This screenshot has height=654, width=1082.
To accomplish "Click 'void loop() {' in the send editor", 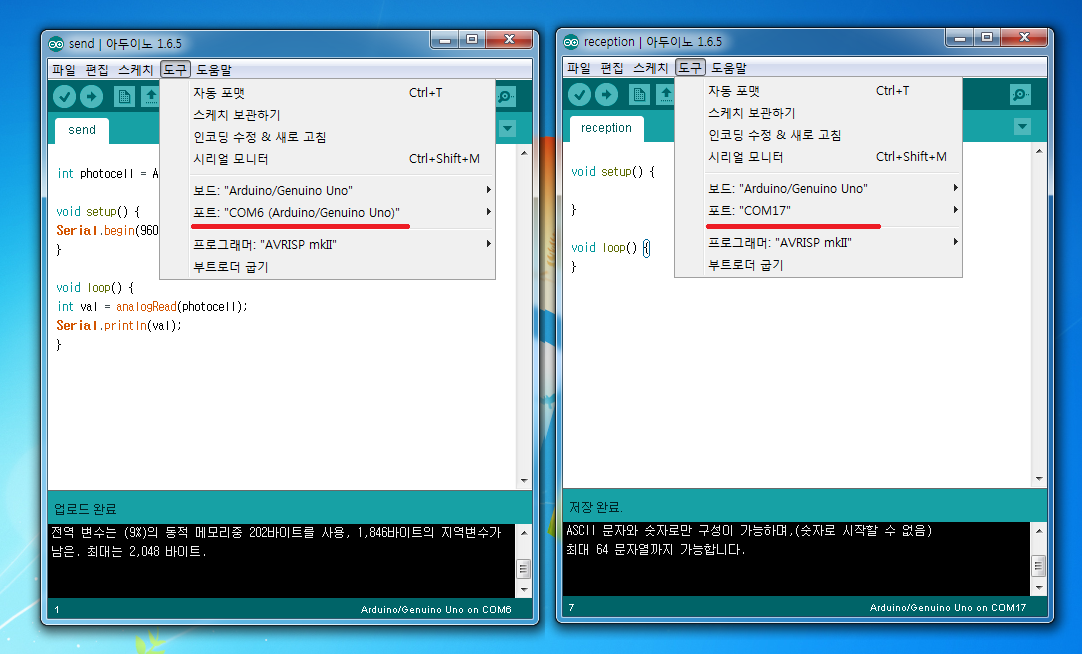I will (x=95, y=288).
